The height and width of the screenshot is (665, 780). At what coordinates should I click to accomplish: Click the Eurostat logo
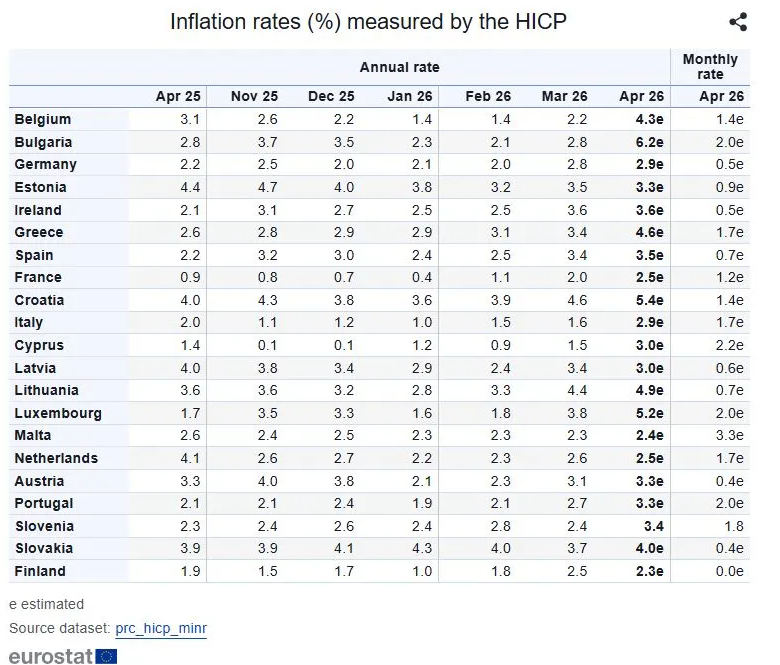click(x=63, y=656)
